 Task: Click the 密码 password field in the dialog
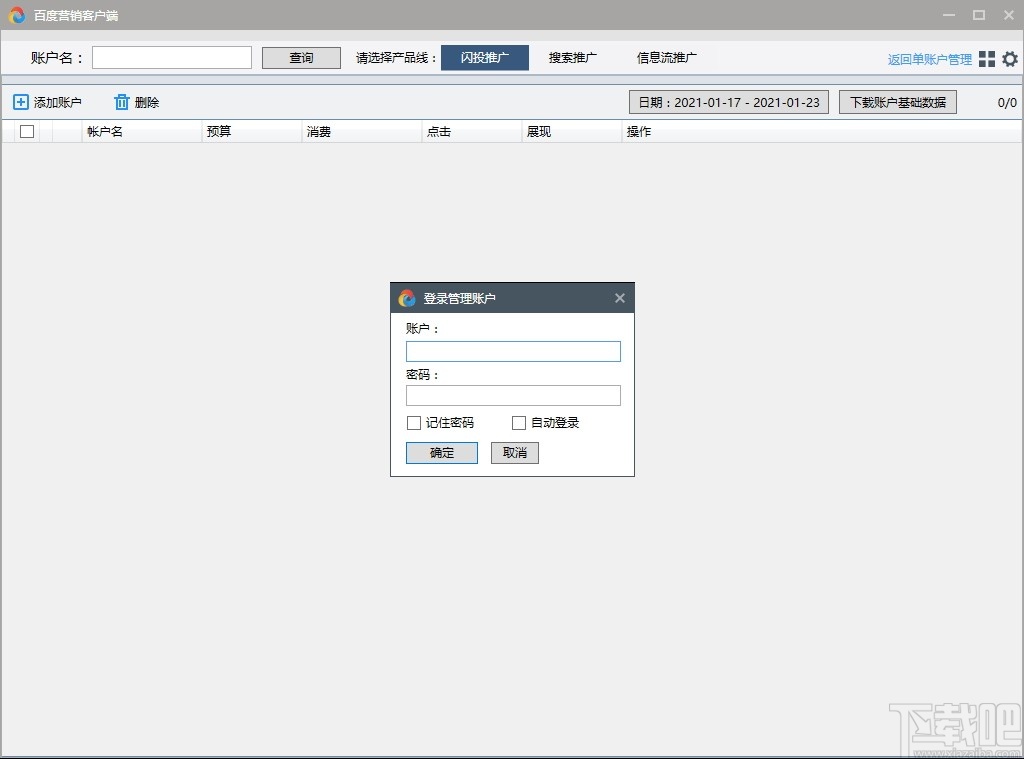click(x=513, y=395)
